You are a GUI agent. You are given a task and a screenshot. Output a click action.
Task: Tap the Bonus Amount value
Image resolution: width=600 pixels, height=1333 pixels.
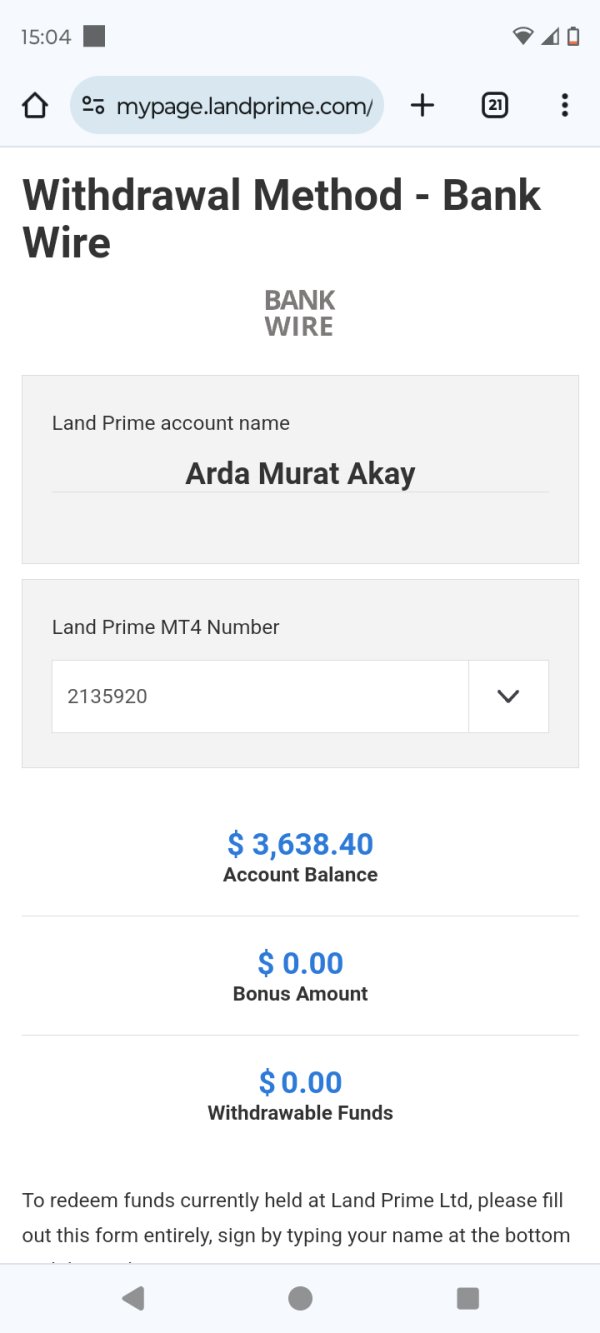pyautogui.click(x=300, y=963)
